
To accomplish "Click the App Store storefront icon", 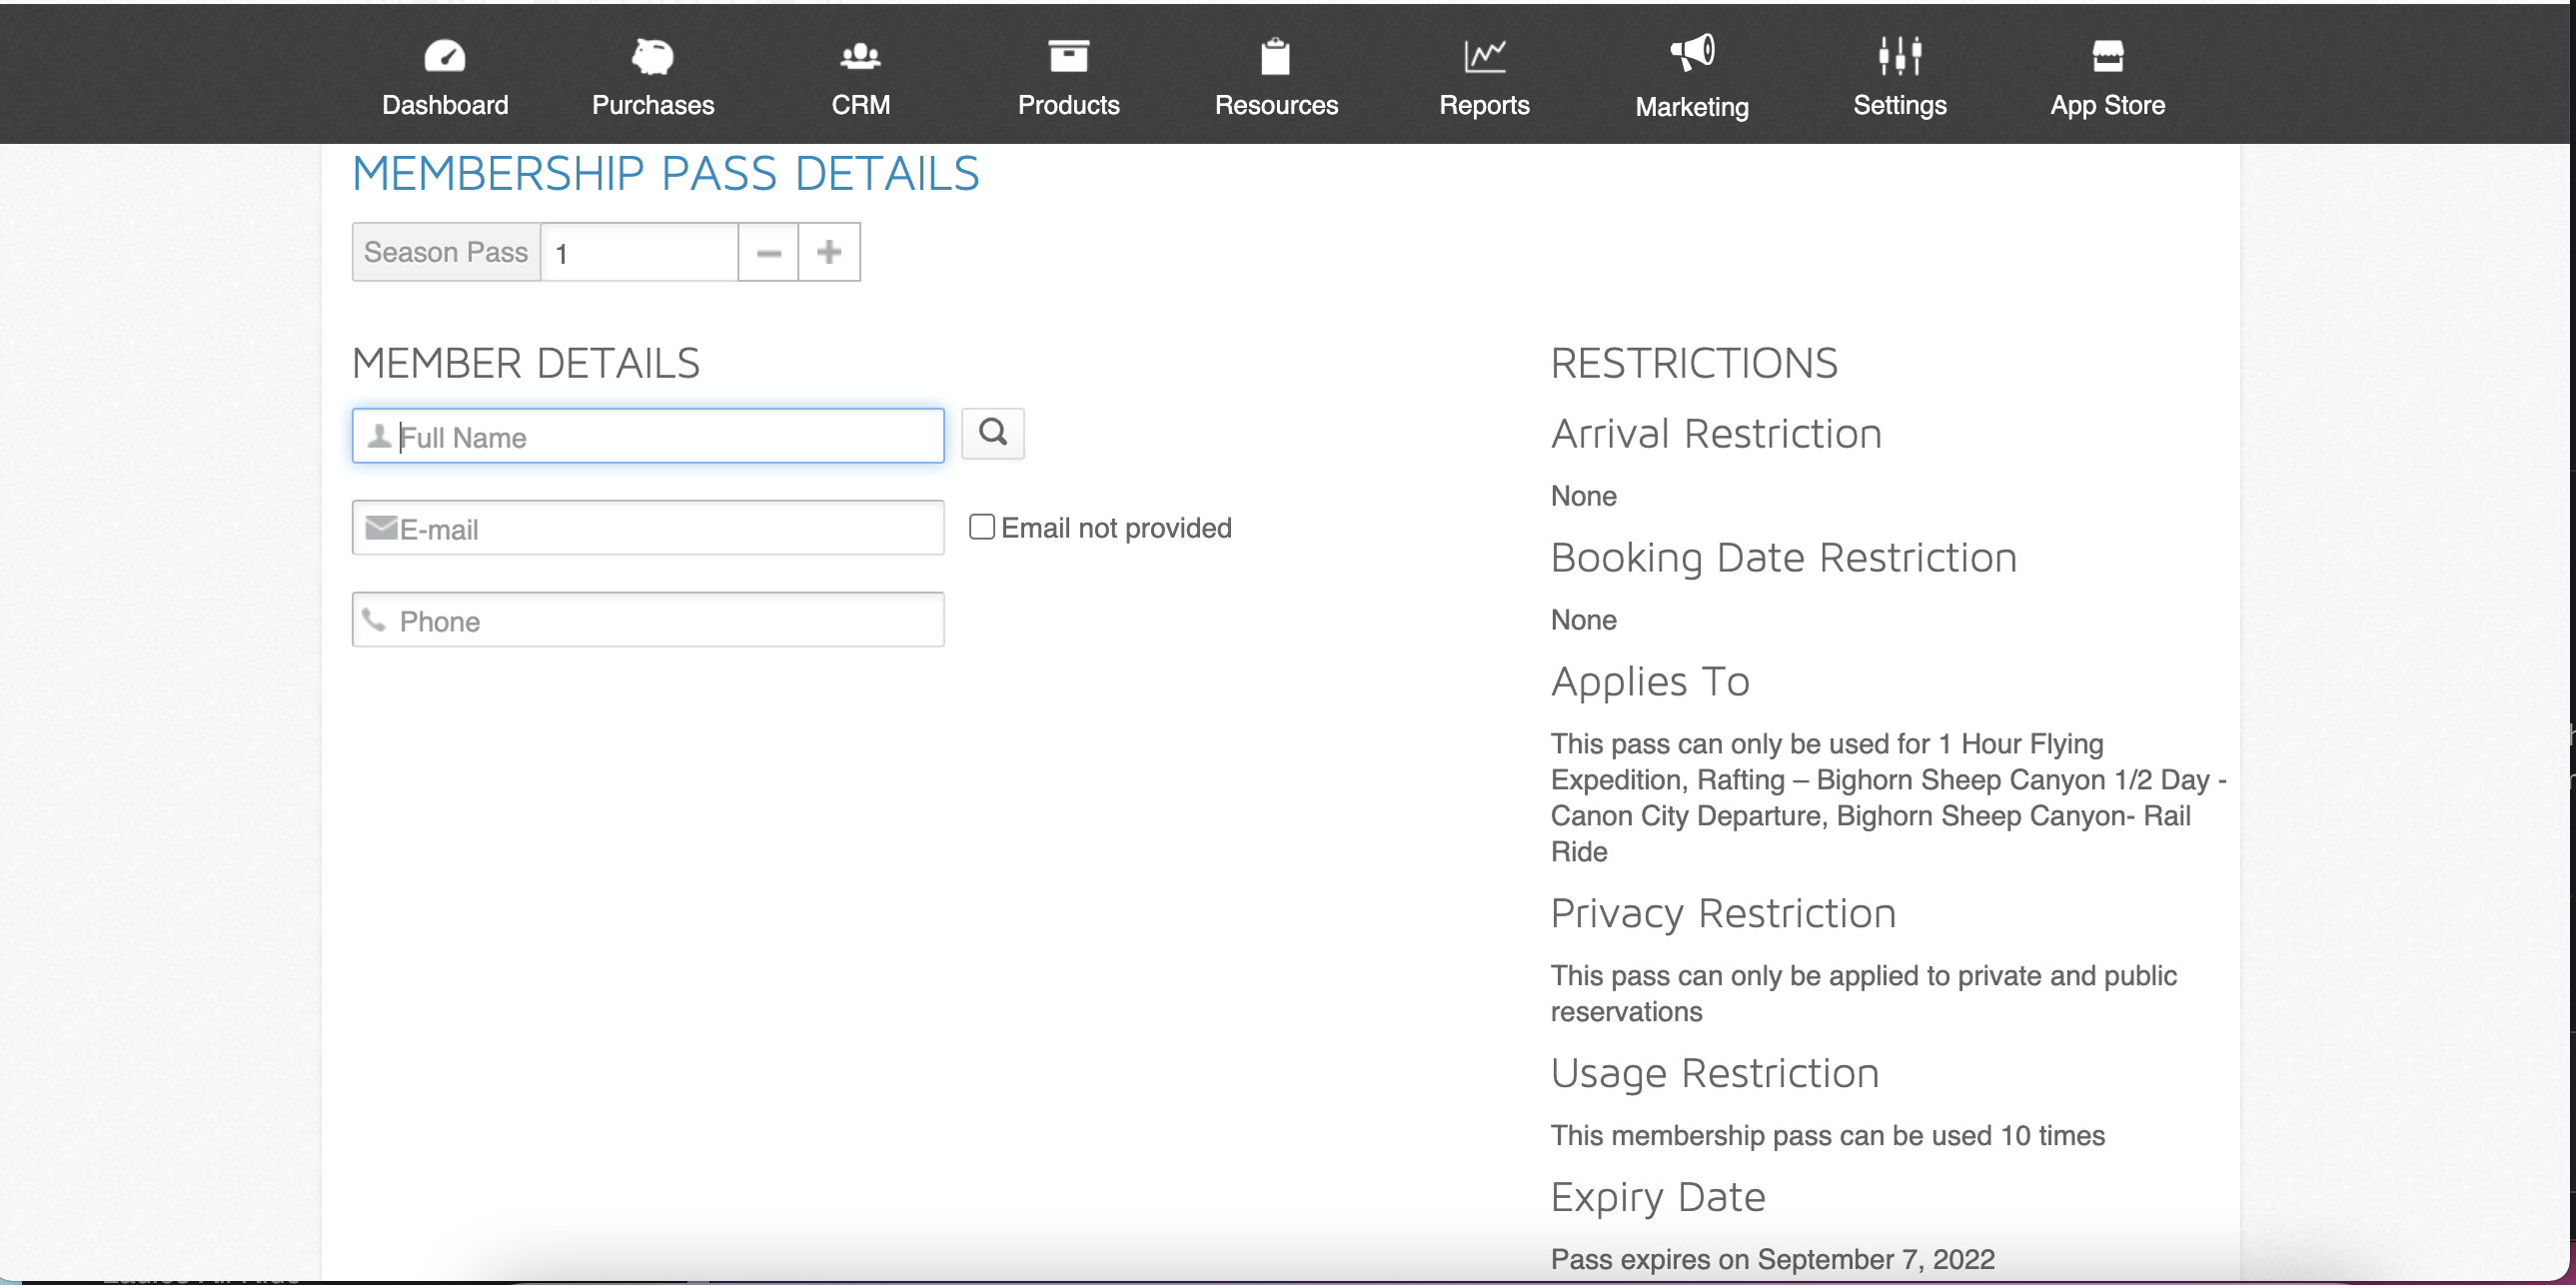I will pyautogui.click(x=2107, y=56).
